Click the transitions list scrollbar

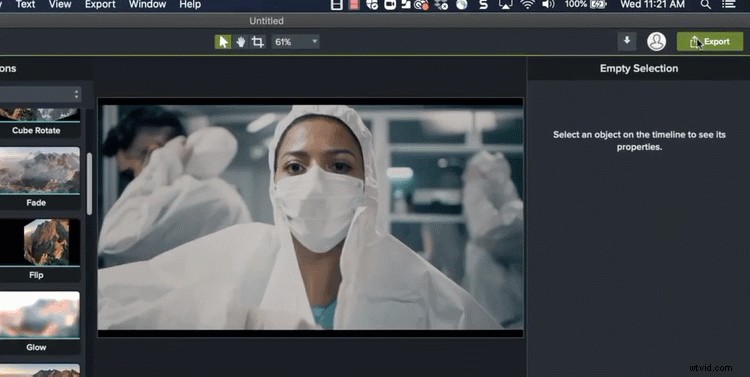[89, 184]
